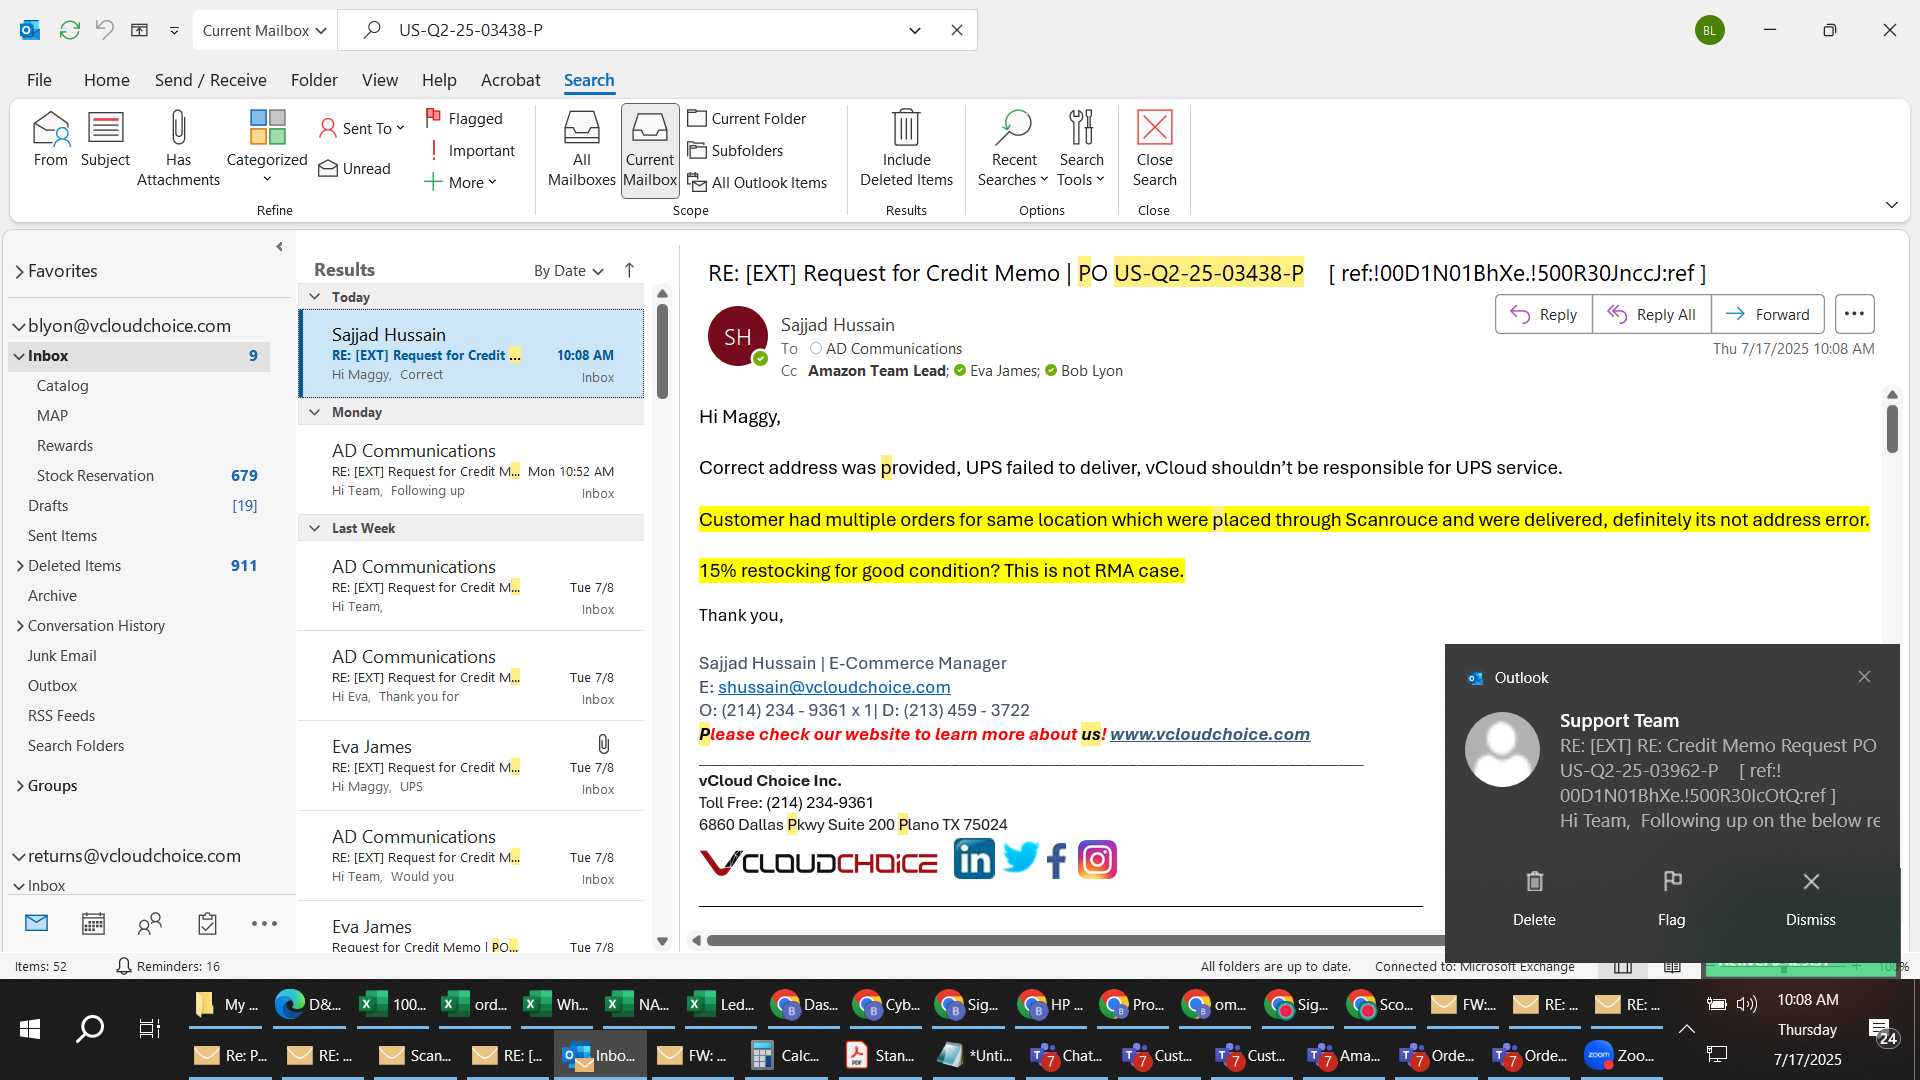Set scope to All Outlook Items
Image resolution: width=1920 pixels, height=1080 pixels.
758,182
